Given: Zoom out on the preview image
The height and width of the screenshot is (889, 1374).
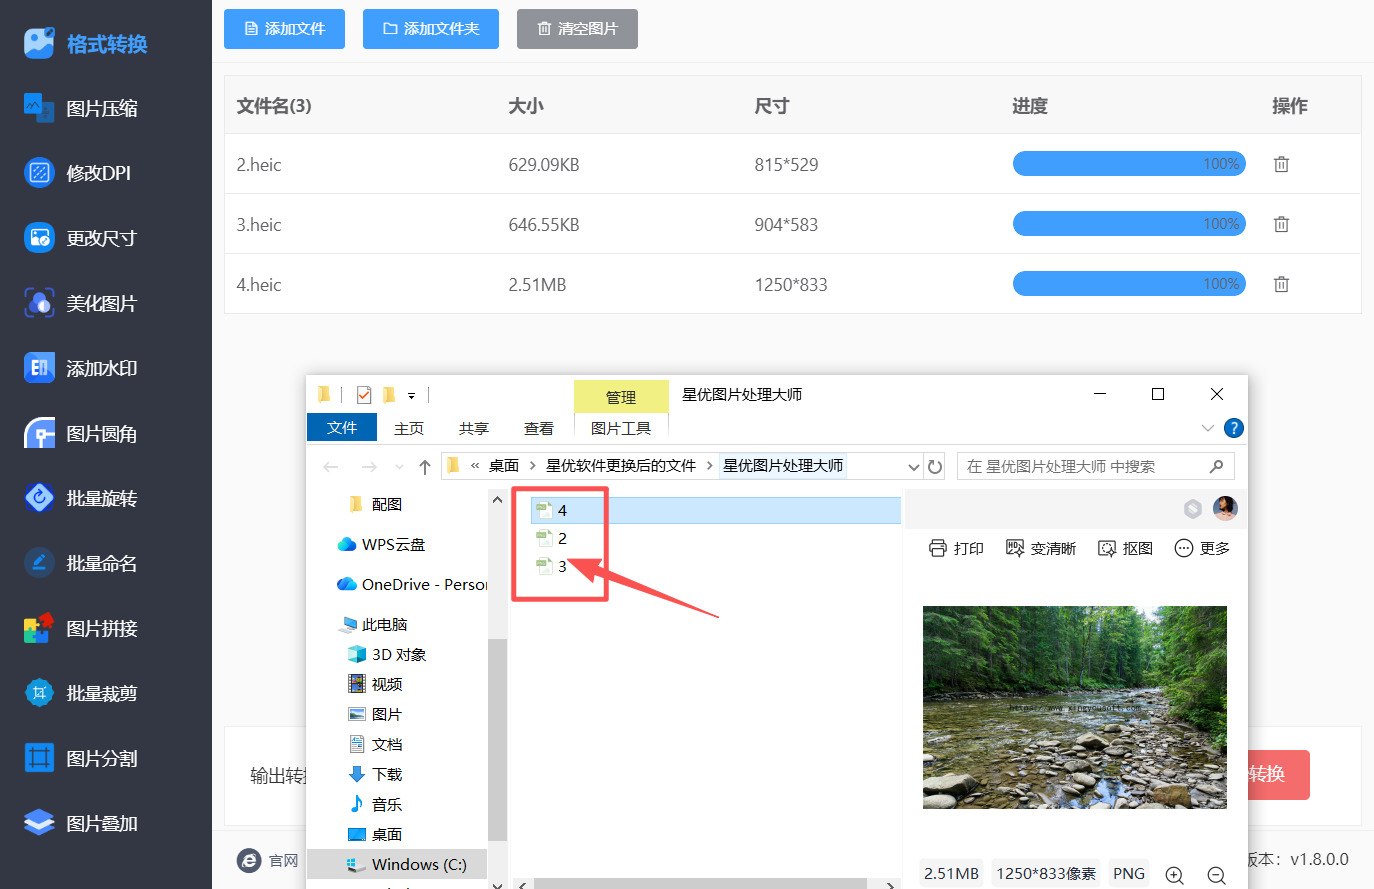Looking at the screenshot, I should [x=1217, y=875].
